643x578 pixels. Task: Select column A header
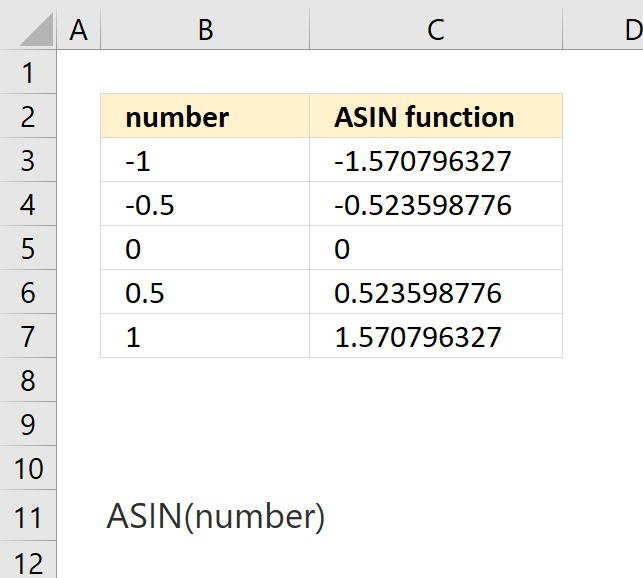point(78,30)
